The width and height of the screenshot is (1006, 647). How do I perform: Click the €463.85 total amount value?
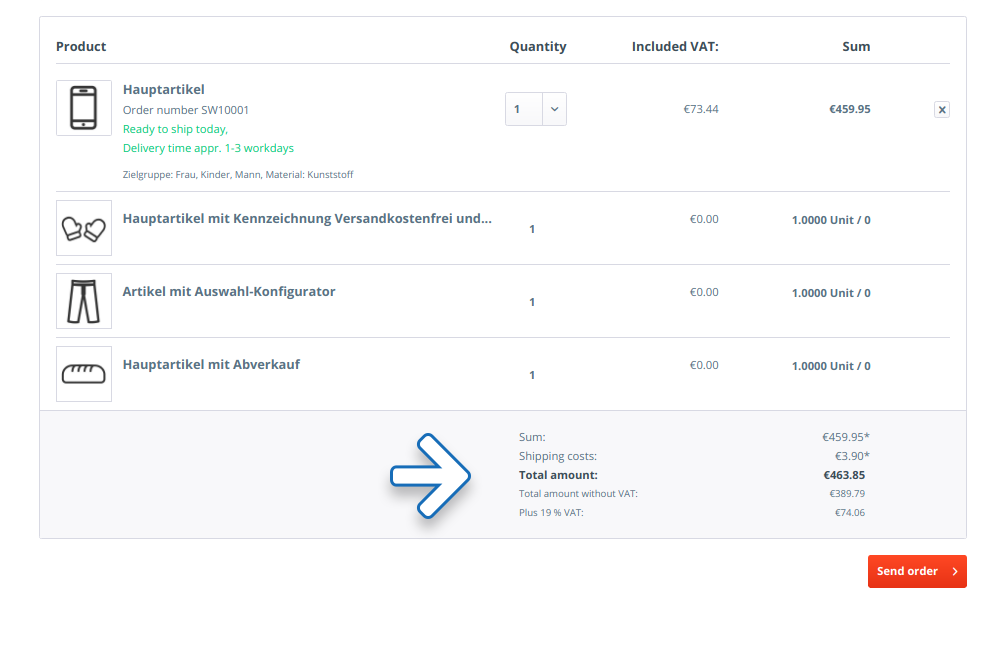[844, 476]
